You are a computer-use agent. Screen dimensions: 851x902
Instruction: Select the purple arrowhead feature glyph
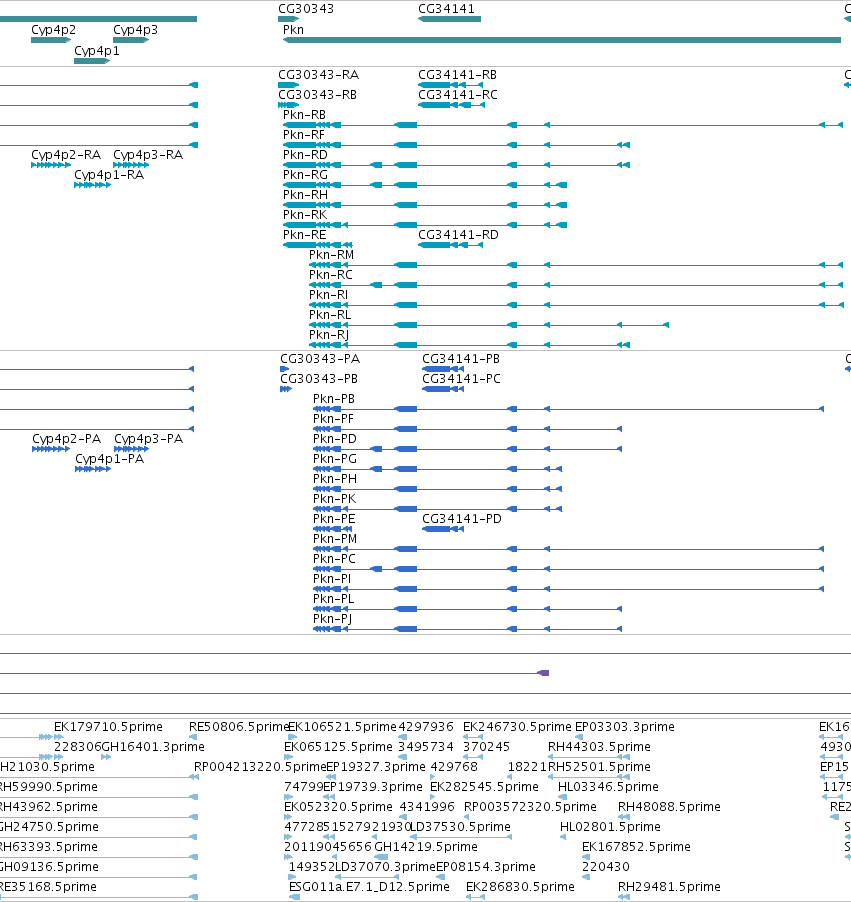point(543,673)
